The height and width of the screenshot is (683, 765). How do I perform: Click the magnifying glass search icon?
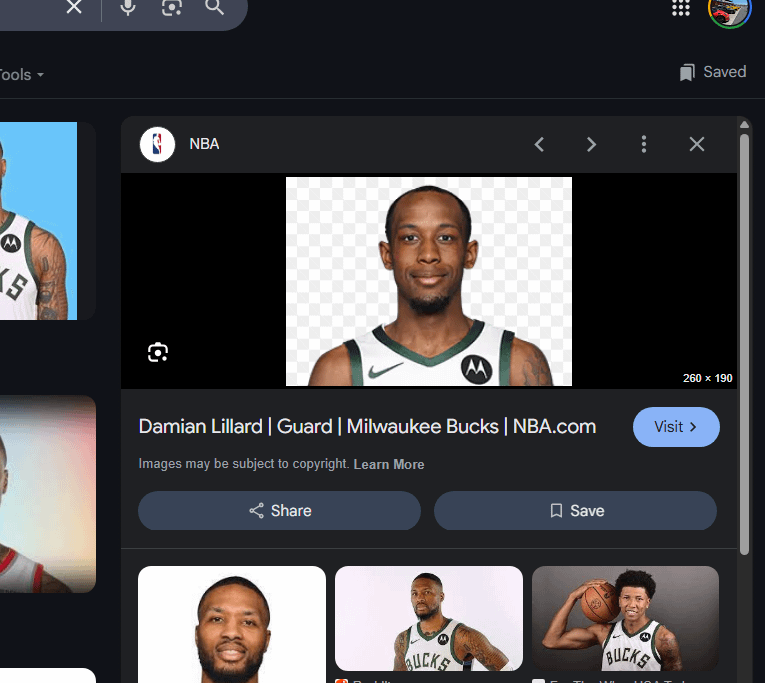[214, 7]
